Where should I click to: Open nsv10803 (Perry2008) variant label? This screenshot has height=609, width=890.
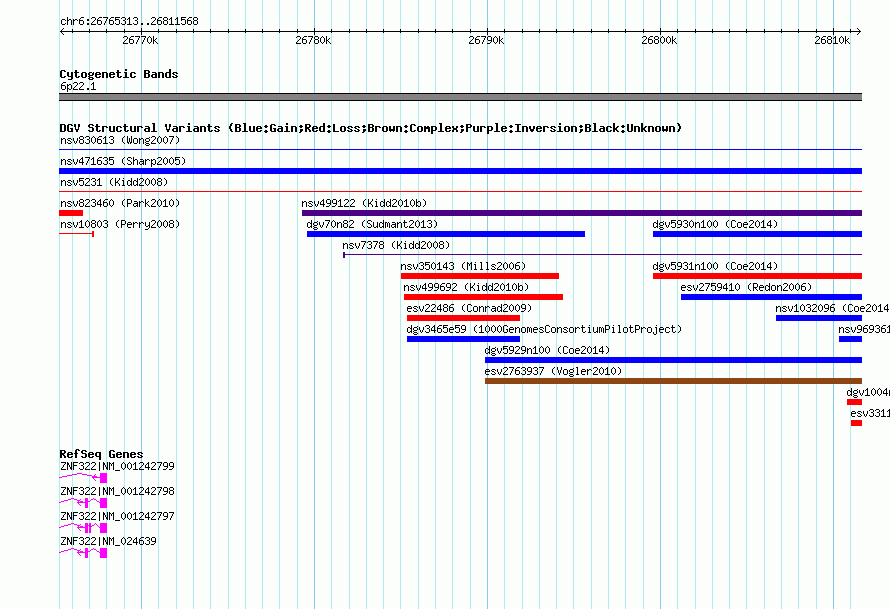[x=120, y=224]
